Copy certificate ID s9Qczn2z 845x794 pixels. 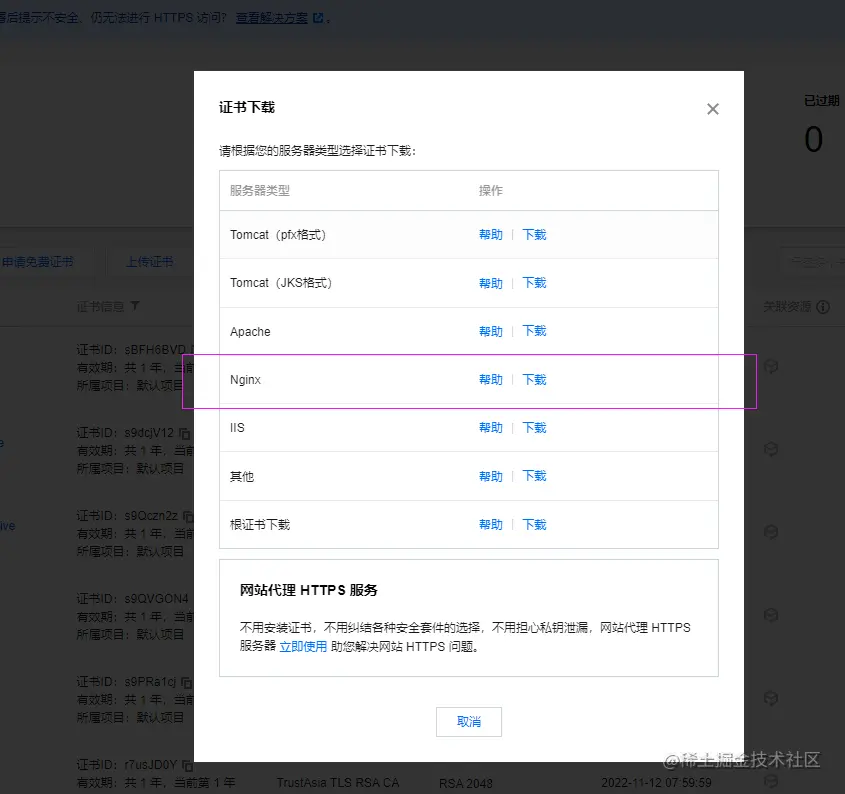(x=188, y=516)
